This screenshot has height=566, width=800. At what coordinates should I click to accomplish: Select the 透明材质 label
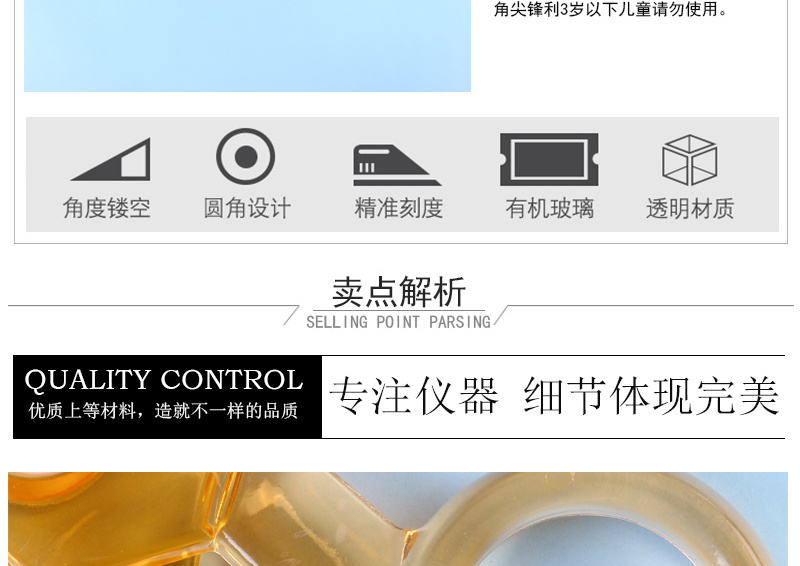(690, 208)
